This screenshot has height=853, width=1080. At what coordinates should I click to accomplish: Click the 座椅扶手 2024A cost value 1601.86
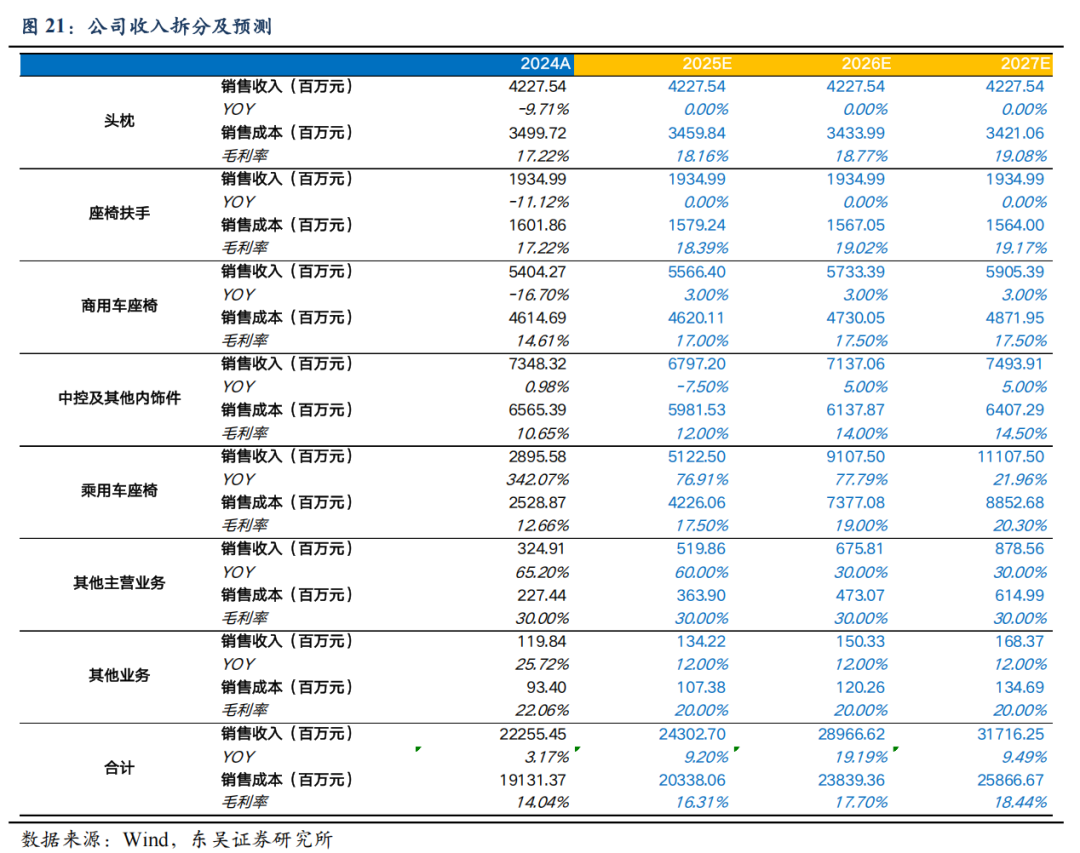coord(537,225)
